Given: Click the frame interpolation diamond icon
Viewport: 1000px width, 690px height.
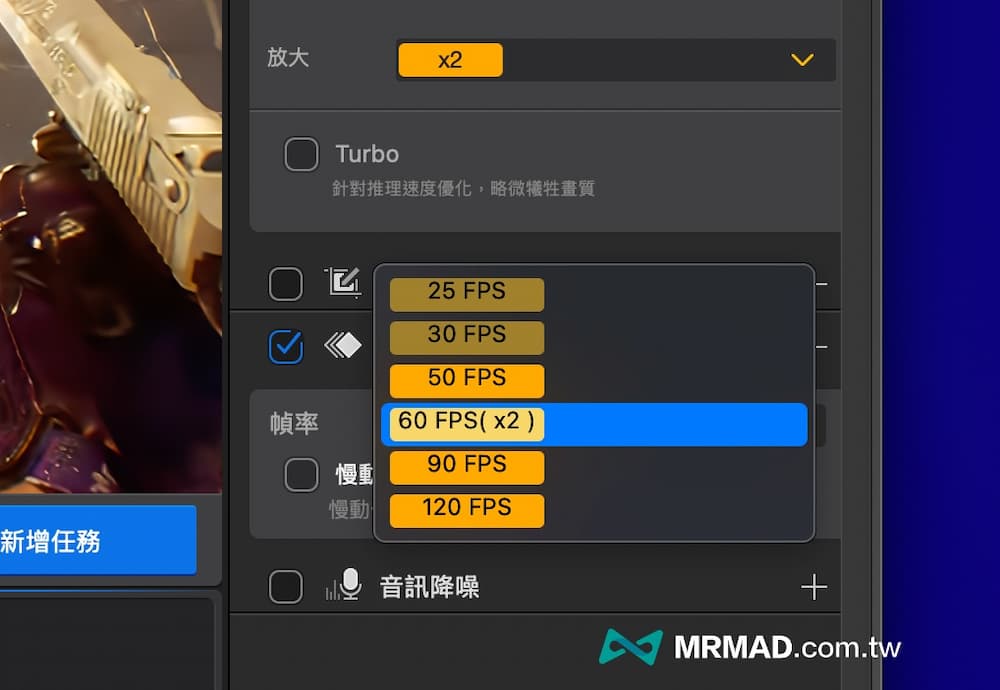Looking at the screenshot, I should (x=343, y=346).
